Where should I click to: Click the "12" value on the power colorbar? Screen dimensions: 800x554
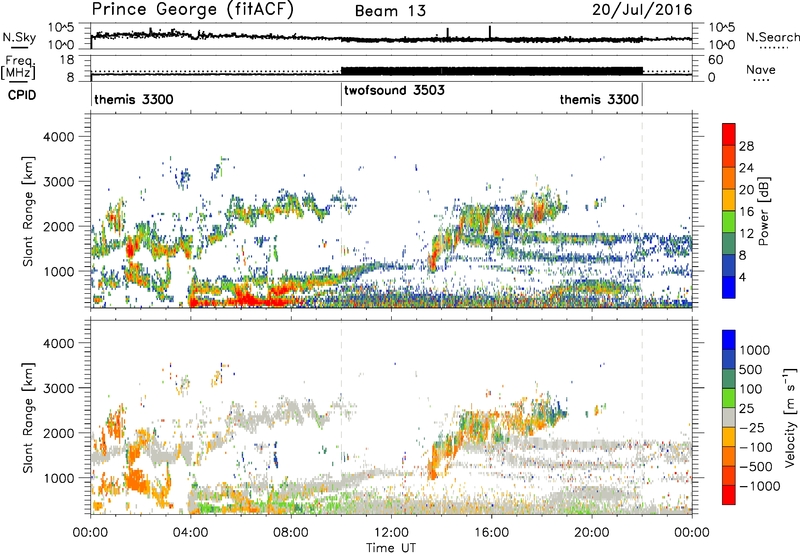(746, 234)
